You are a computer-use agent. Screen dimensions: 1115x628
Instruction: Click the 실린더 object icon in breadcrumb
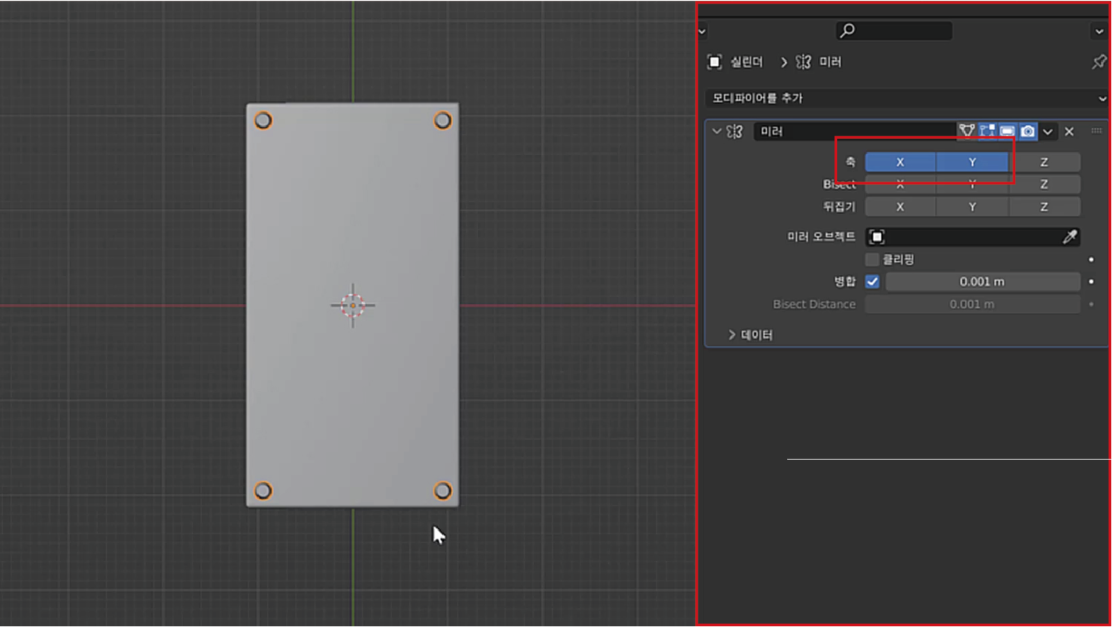715,62
